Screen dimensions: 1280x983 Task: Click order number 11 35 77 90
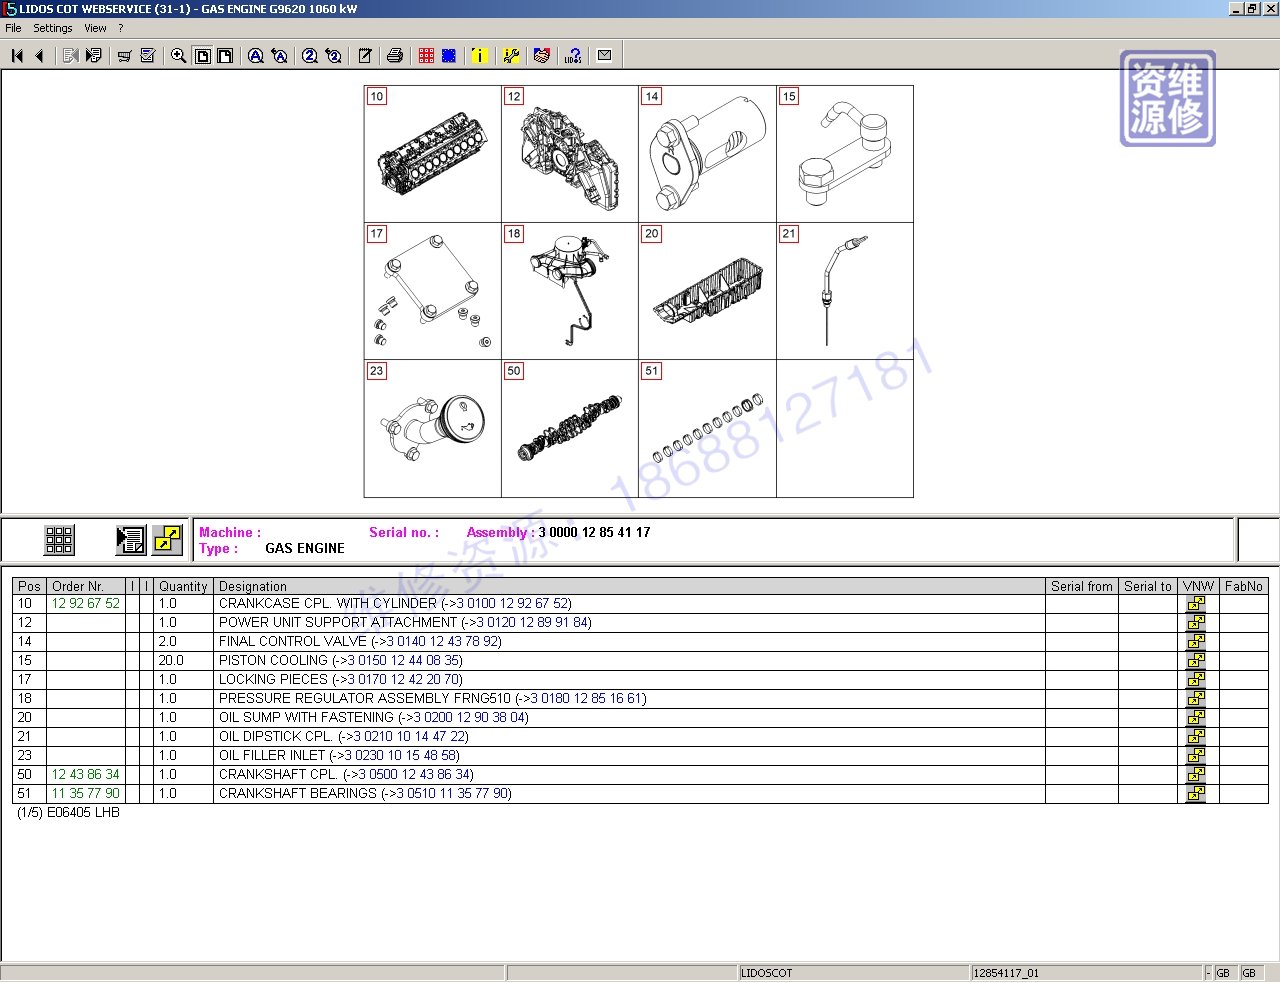pyautogui.click(x=86, y=794)
